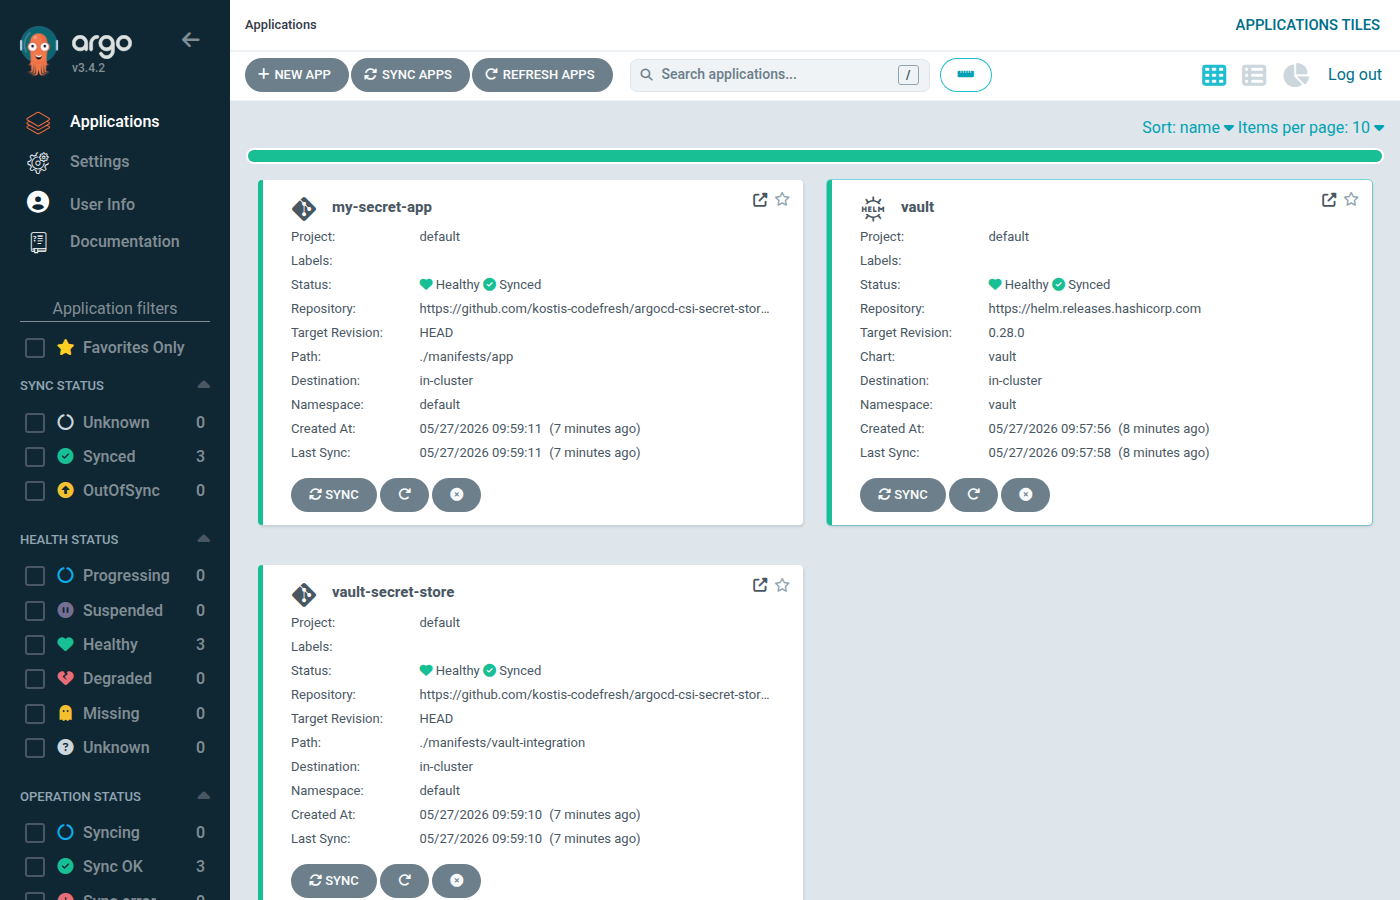Viewport: 1400px width, 900px height.
Task: Sync the my-secret-app application
Action: coord(334,495)
